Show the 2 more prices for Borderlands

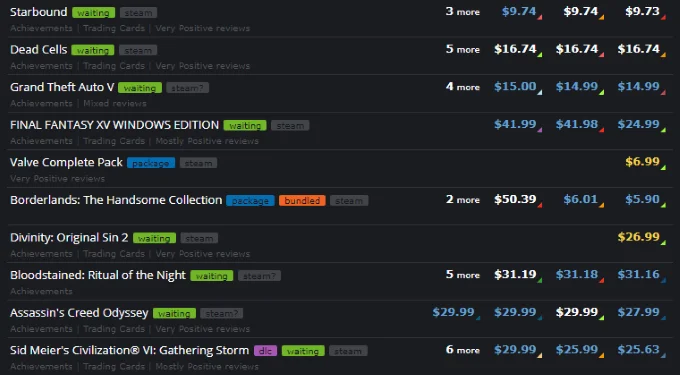pos(463,199)
